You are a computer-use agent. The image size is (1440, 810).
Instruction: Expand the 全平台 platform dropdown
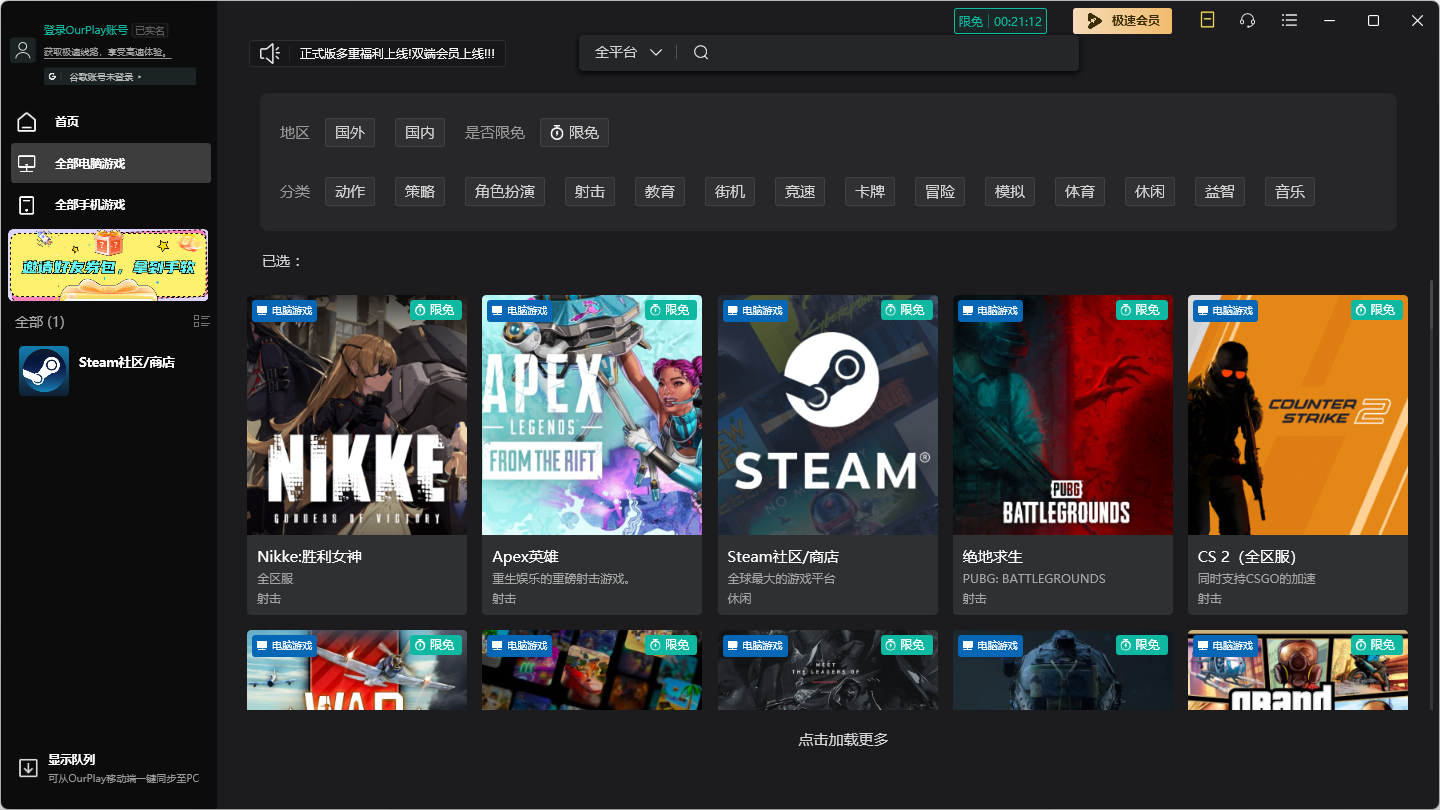pos(628,52)
